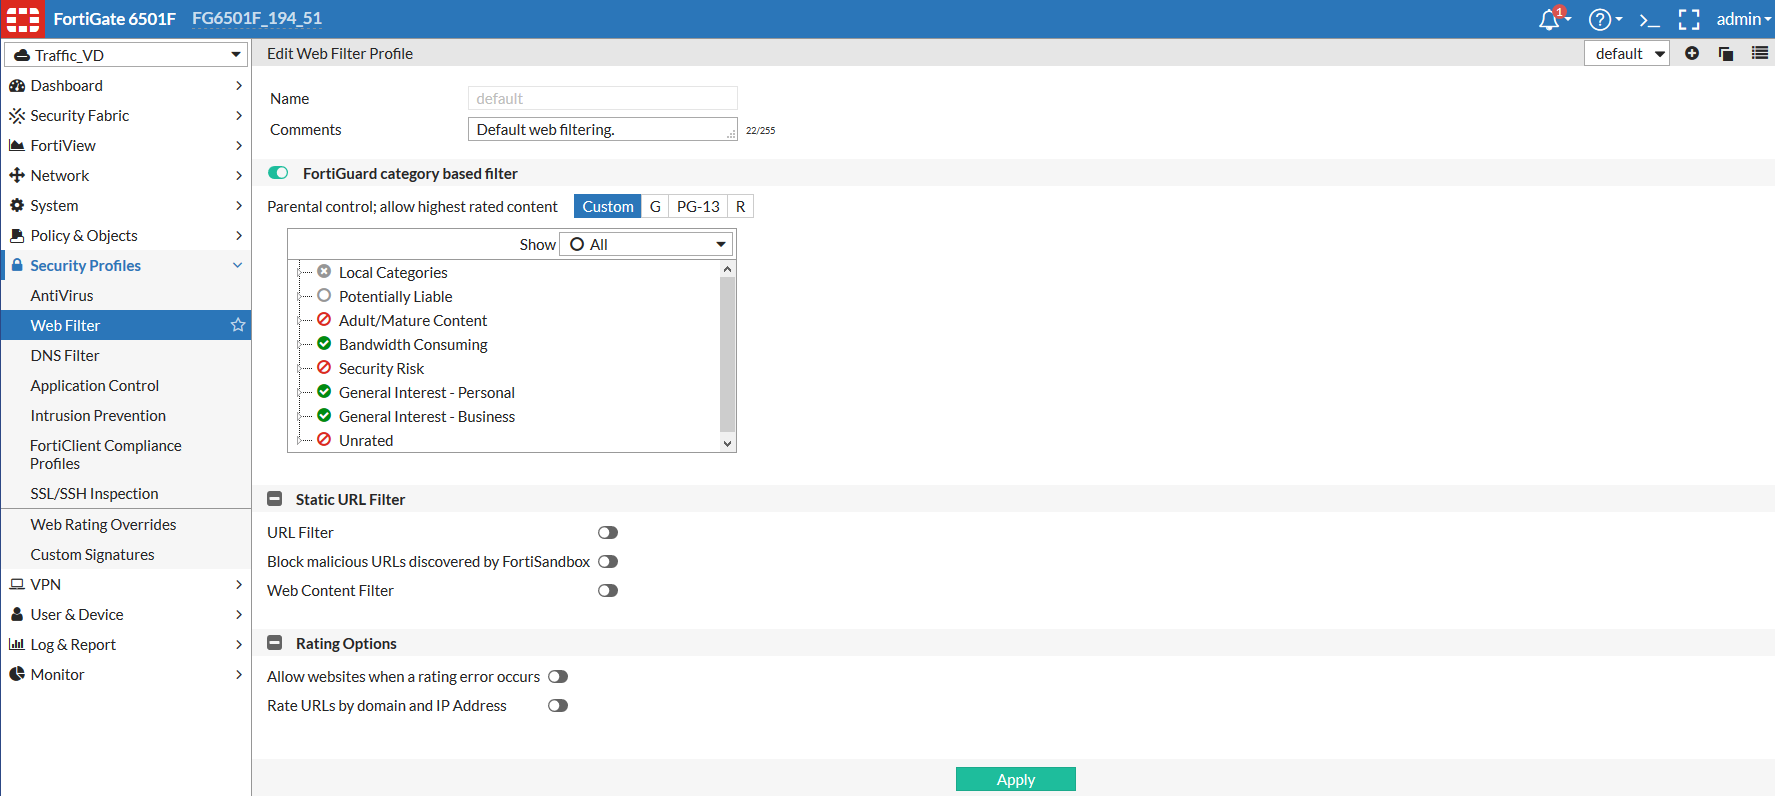
Task: Expand the Policy & Objects chevron
Action: point(239,236)
